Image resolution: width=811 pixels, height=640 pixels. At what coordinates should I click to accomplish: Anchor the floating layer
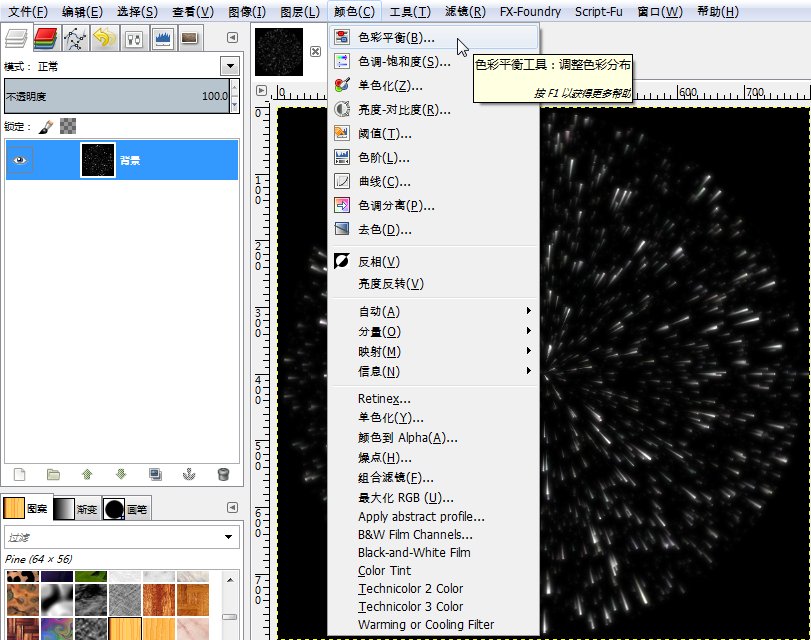pyautogui.click(x=189, y=474)
